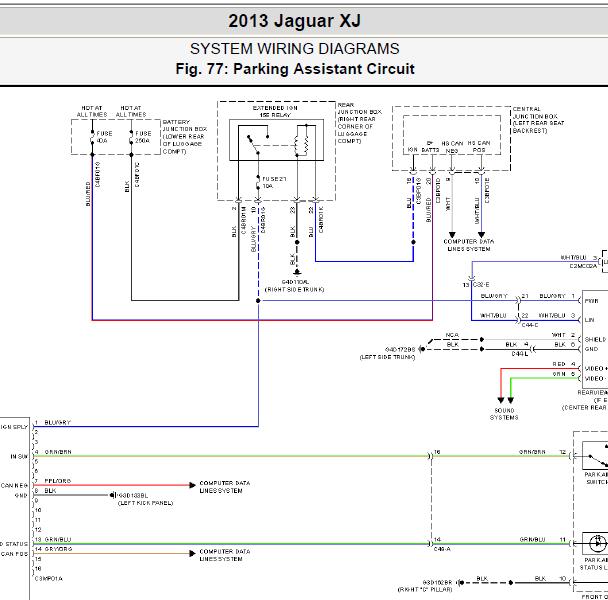Click the 'IN SW' pin label
Viewport: 608px width, 600px height.
pyautogui.click(x=19, y=456)
